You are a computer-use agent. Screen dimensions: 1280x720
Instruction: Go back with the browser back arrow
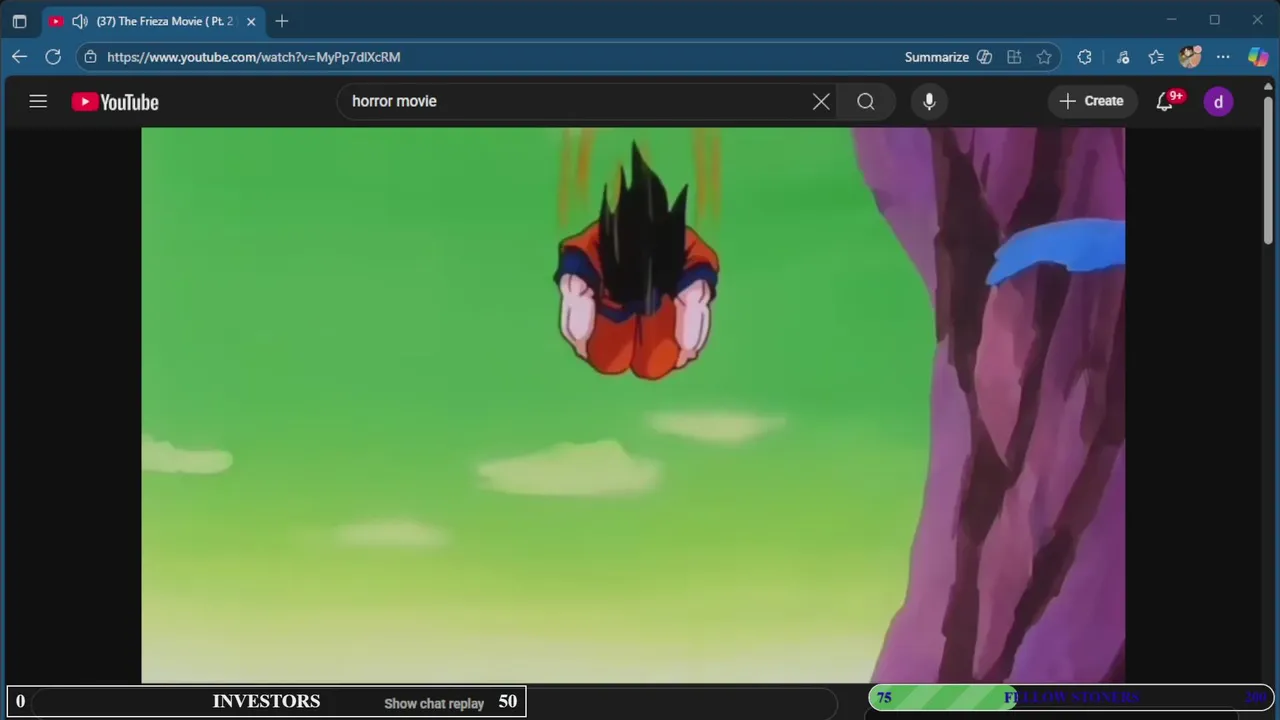pyautogui.click(x=19, y=57)
